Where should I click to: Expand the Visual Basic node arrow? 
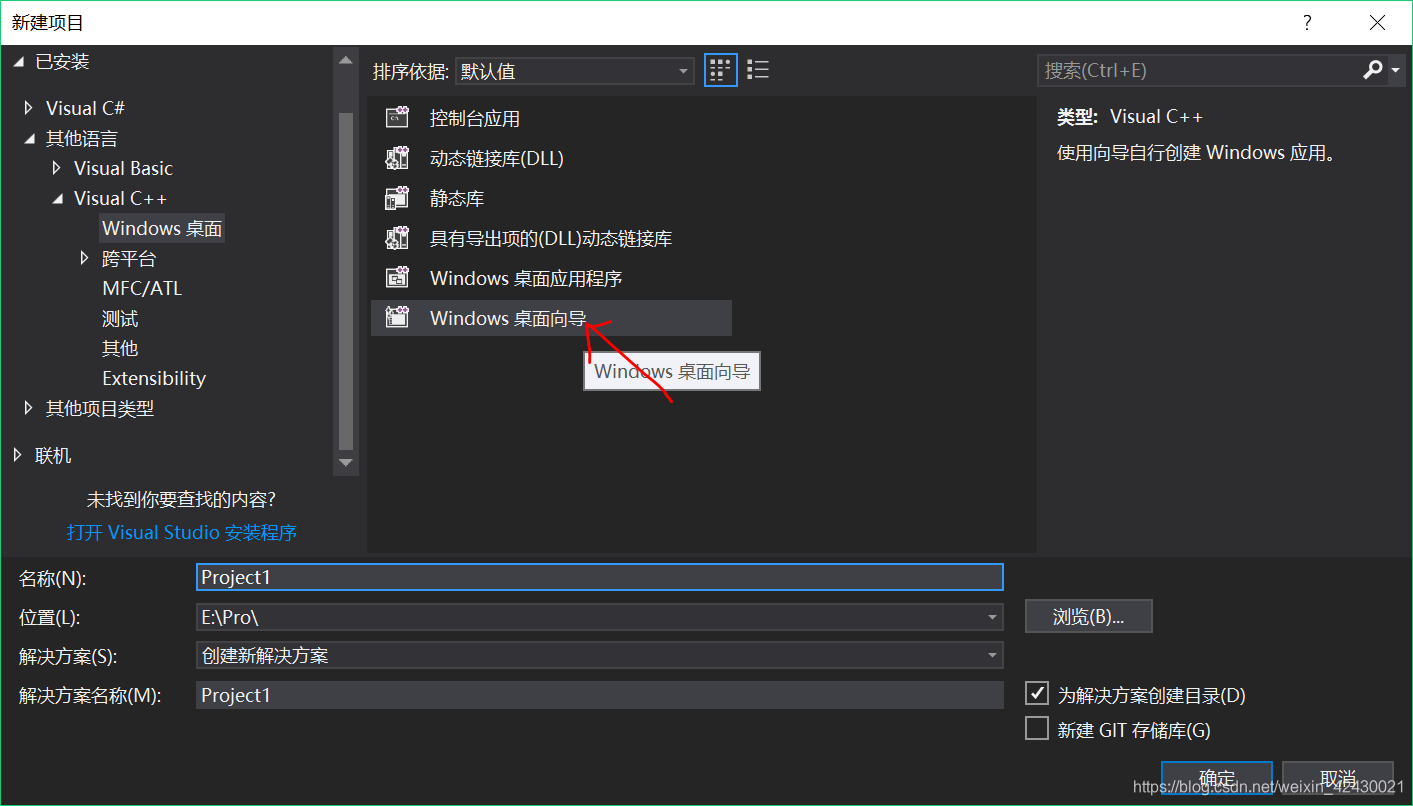click(x=56, y=167)
